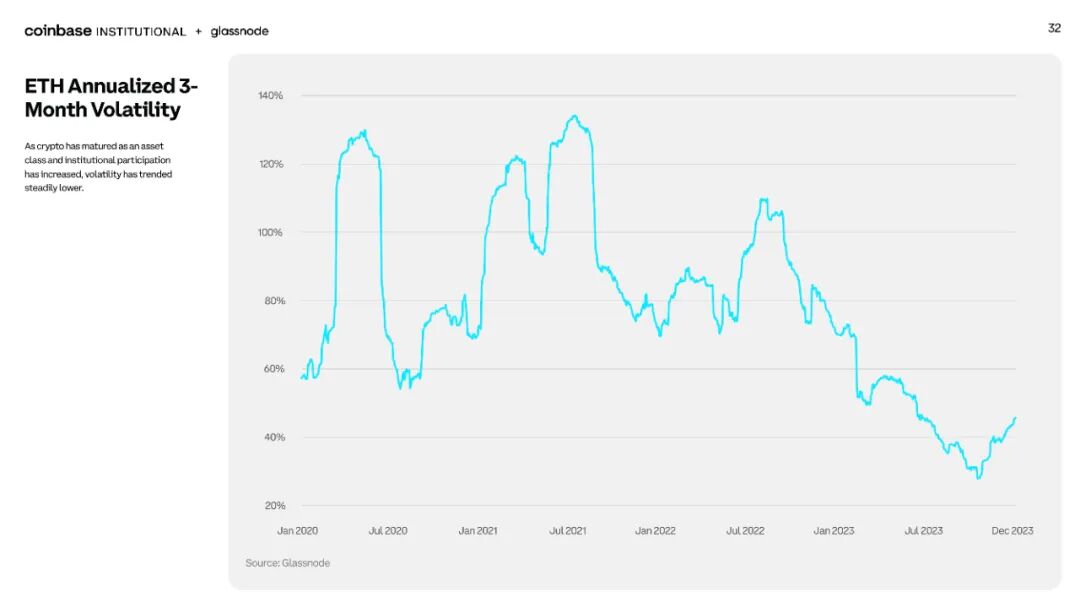Click the 20% y-axis label

click(274, 506)
